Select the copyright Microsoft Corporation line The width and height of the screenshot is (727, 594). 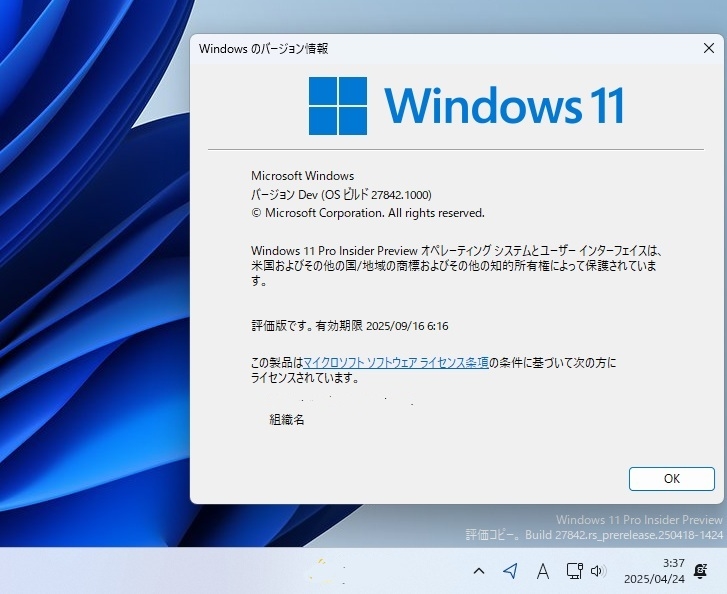tap(368, 213)
